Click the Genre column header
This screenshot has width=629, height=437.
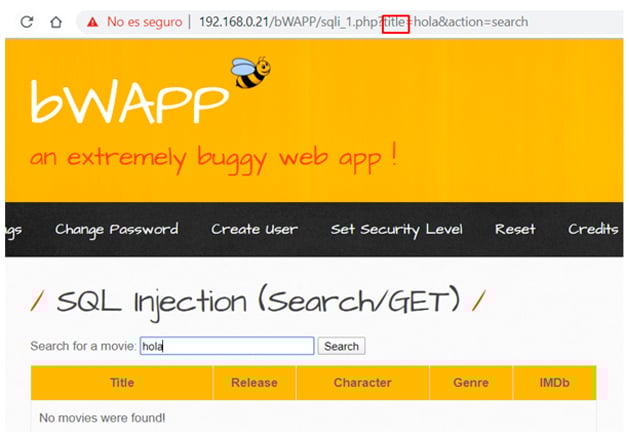[470, 383]
